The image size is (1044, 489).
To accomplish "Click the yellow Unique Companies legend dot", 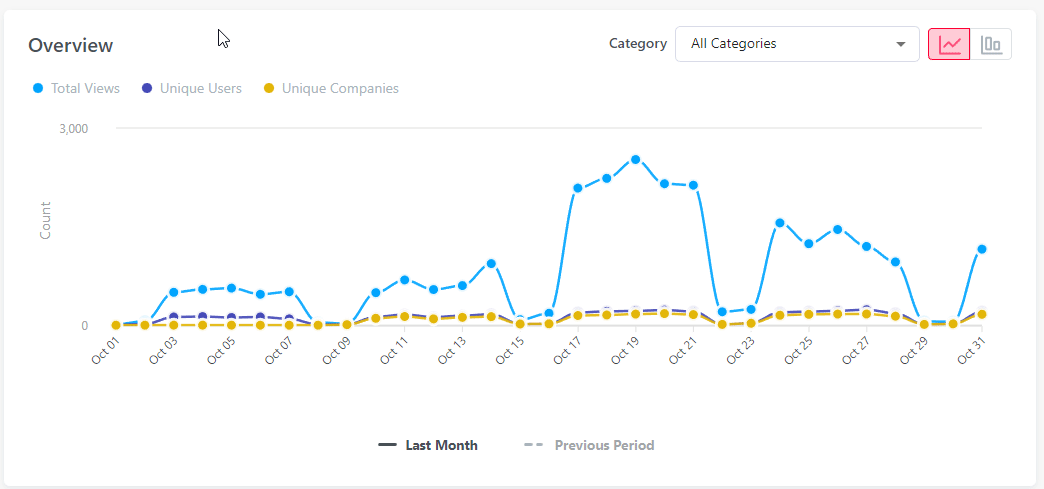I will tap(269, 88).
